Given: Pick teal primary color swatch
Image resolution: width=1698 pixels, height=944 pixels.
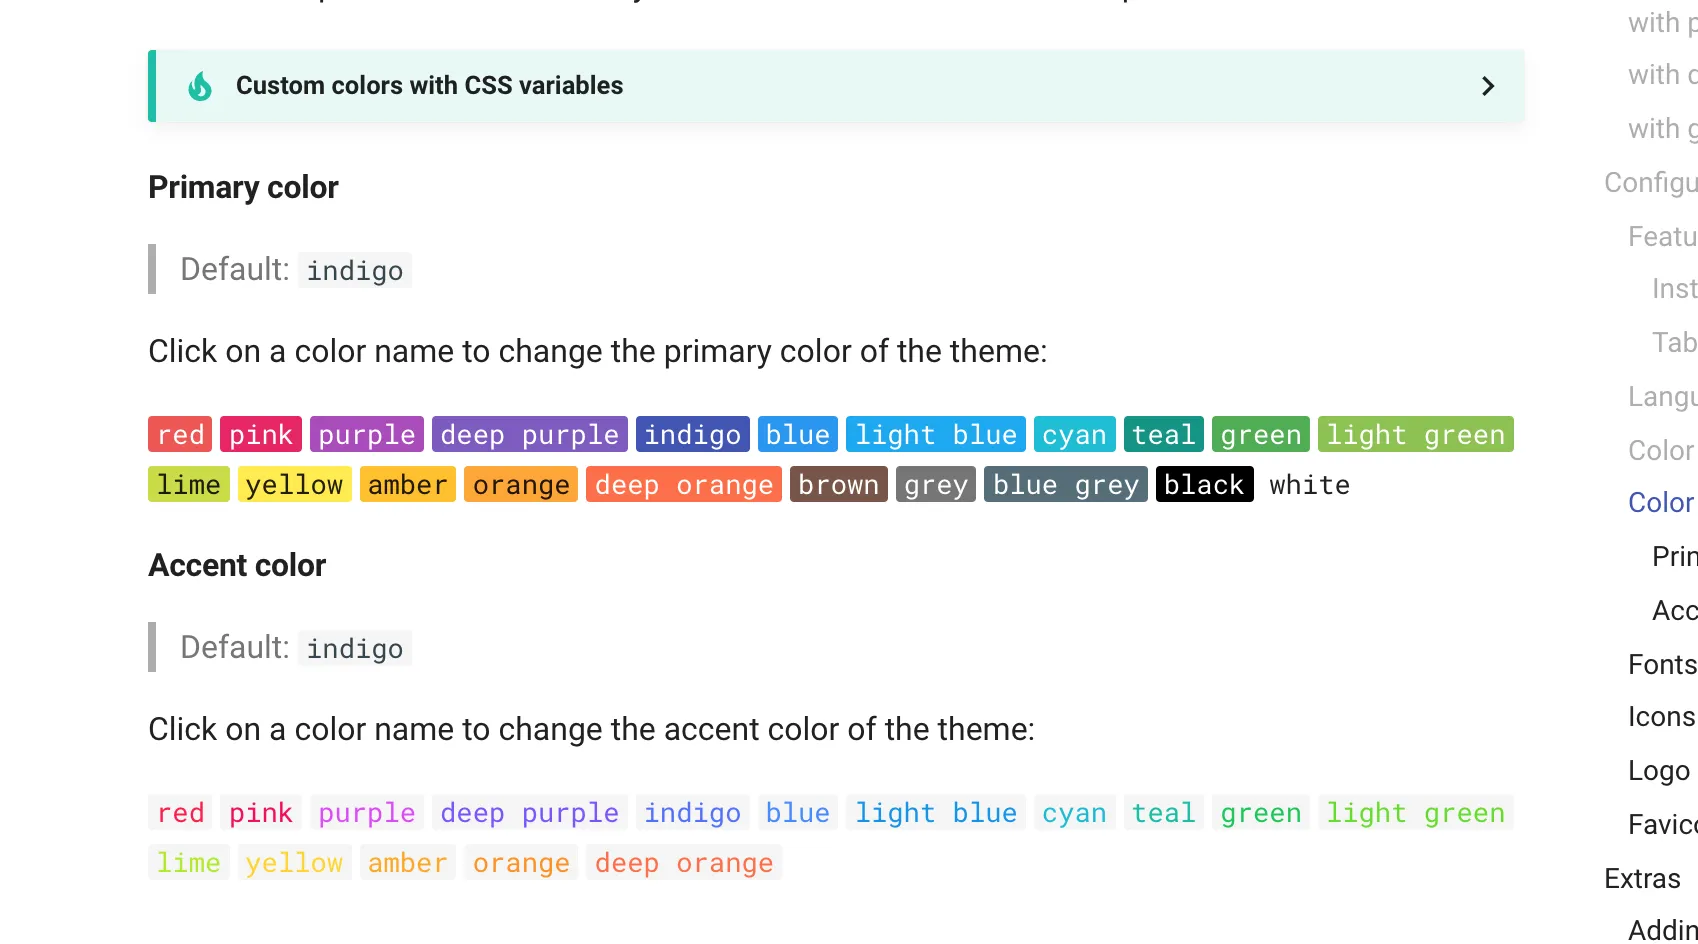Looking at the screenshot, I should (1163, 435).
